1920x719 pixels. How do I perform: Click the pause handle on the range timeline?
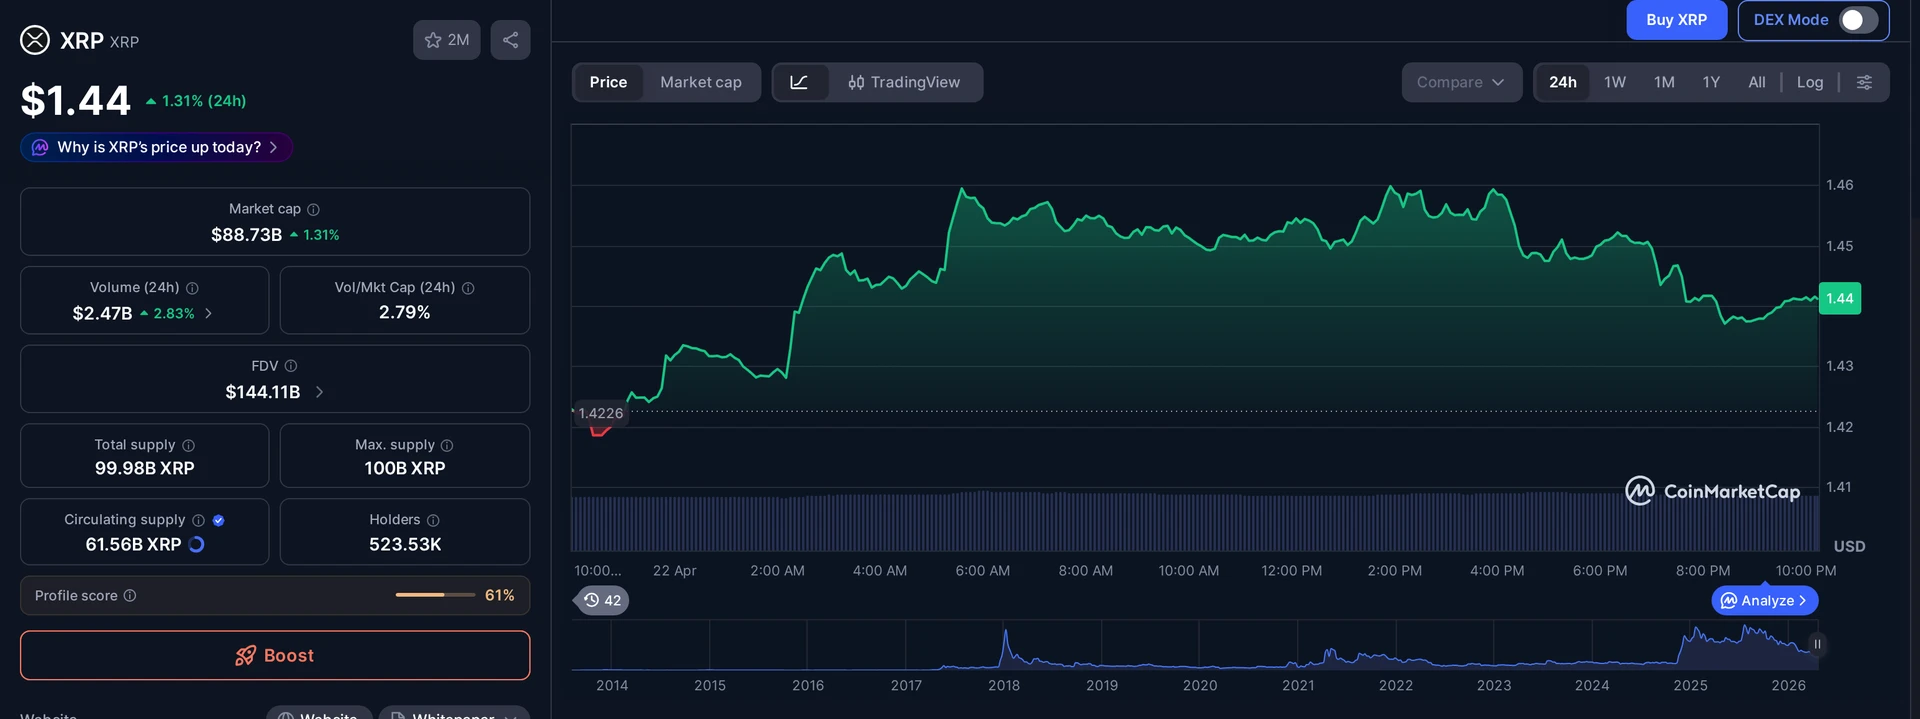point(1817,644)
